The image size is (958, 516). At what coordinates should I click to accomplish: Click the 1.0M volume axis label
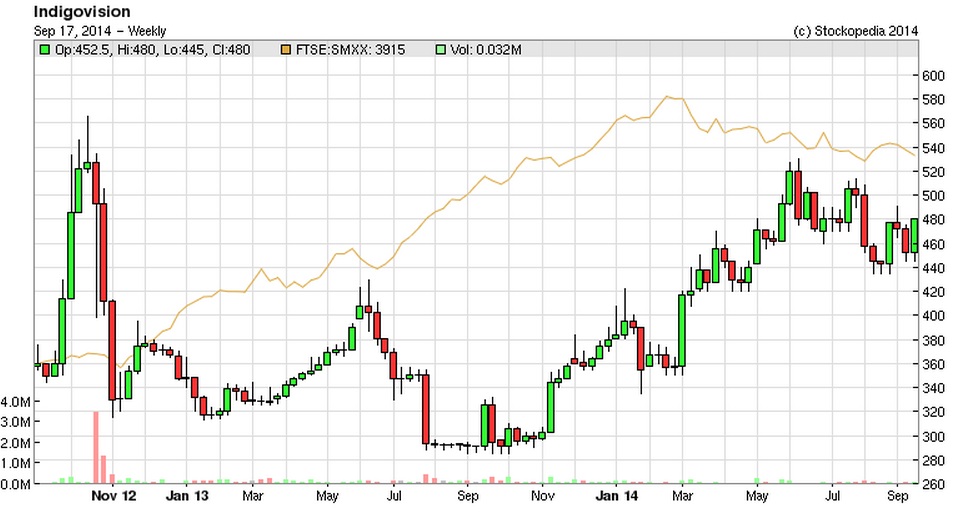pos(16,463)
